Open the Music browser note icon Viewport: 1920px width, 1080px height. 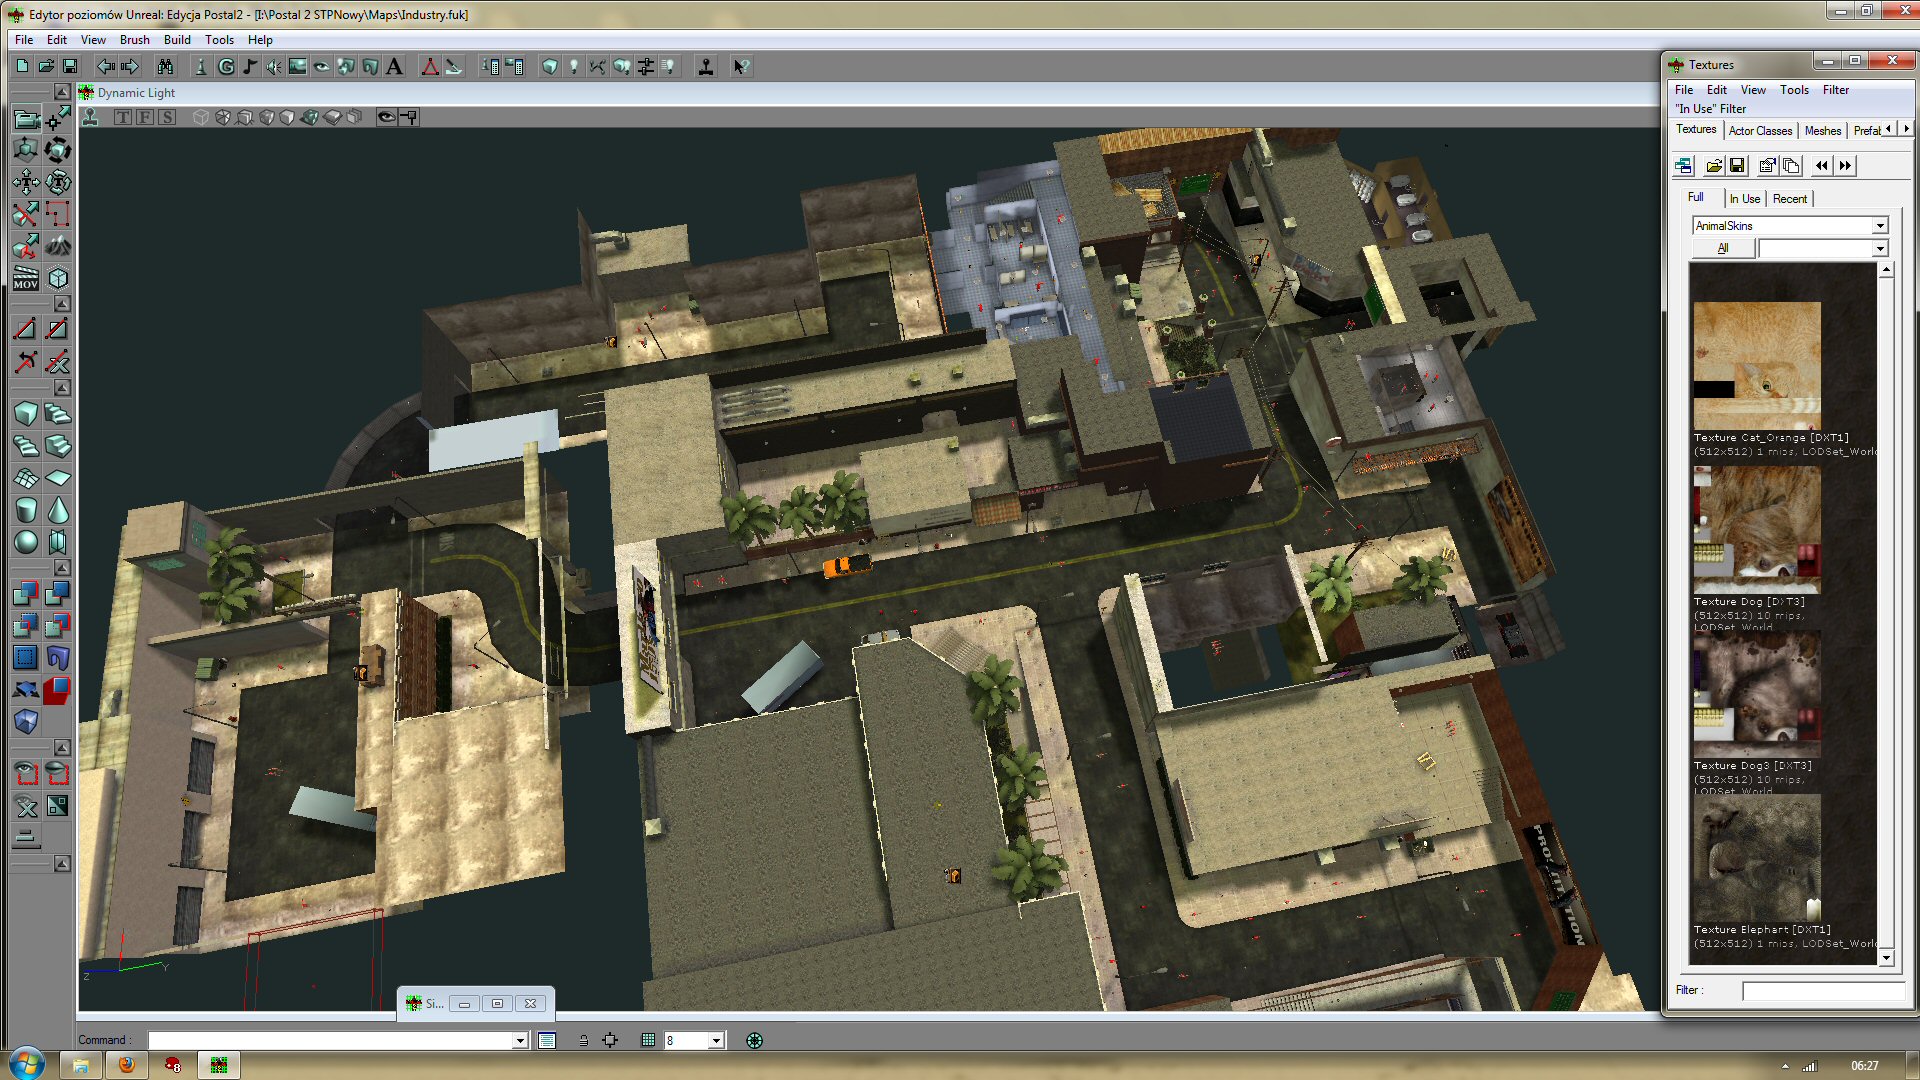[x=250, y=66]
